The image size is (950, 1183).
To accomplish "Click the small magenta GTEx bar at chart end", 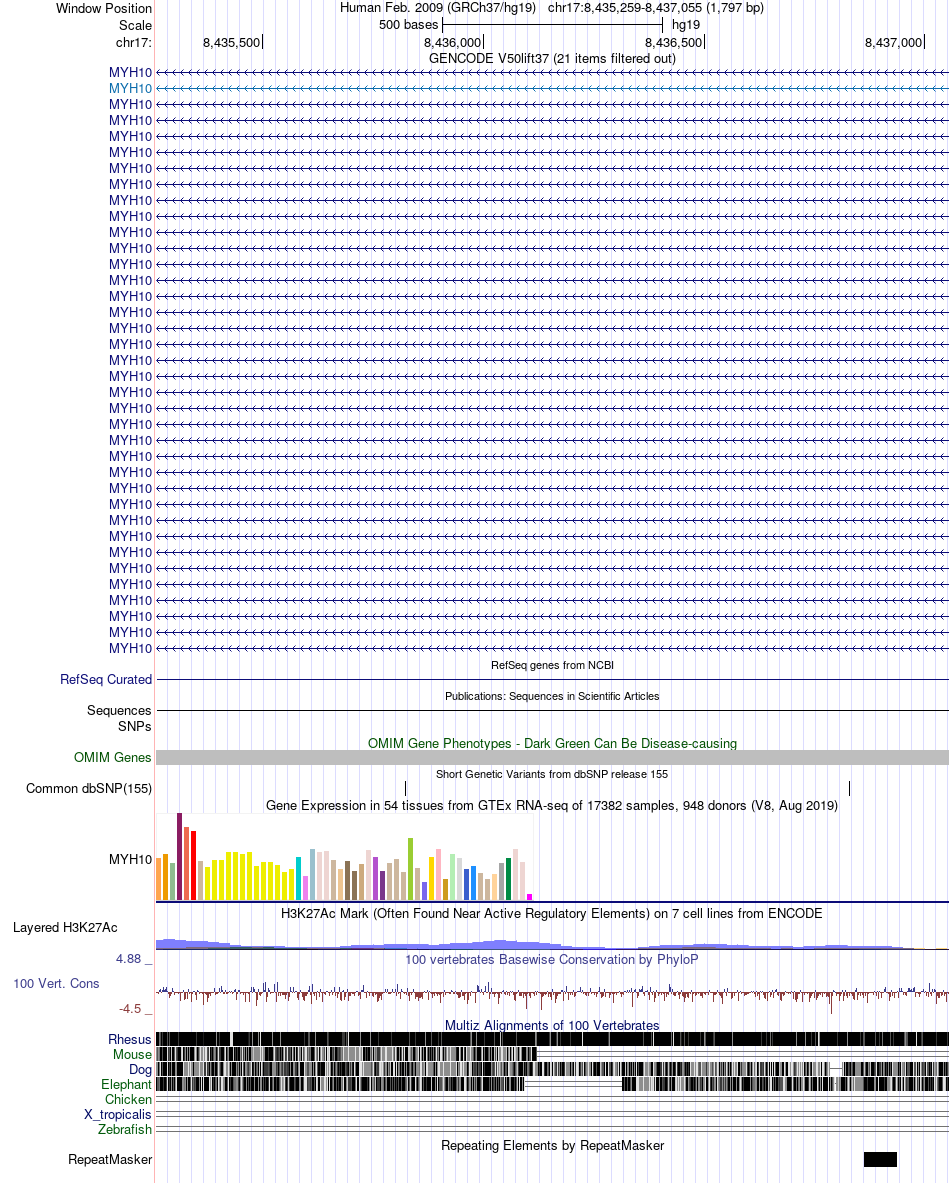I will 530,897.
